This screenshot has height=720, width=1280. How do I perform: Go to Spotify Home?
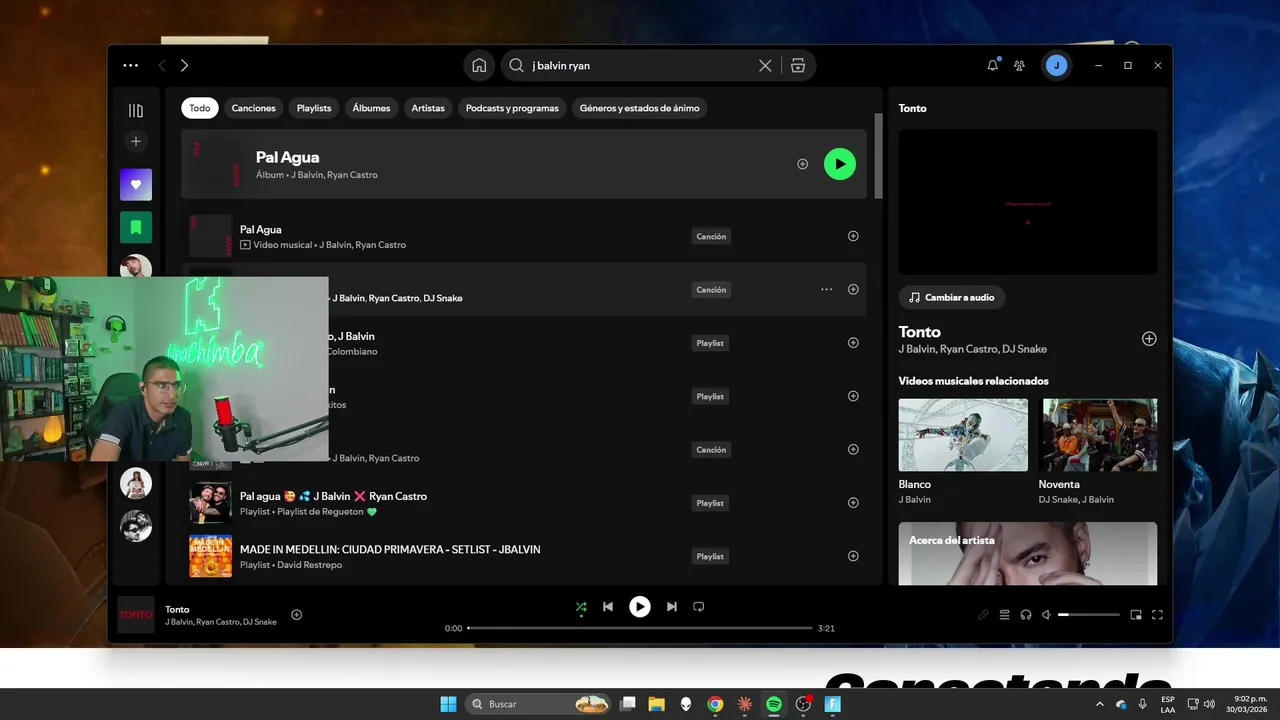[479, 65]
